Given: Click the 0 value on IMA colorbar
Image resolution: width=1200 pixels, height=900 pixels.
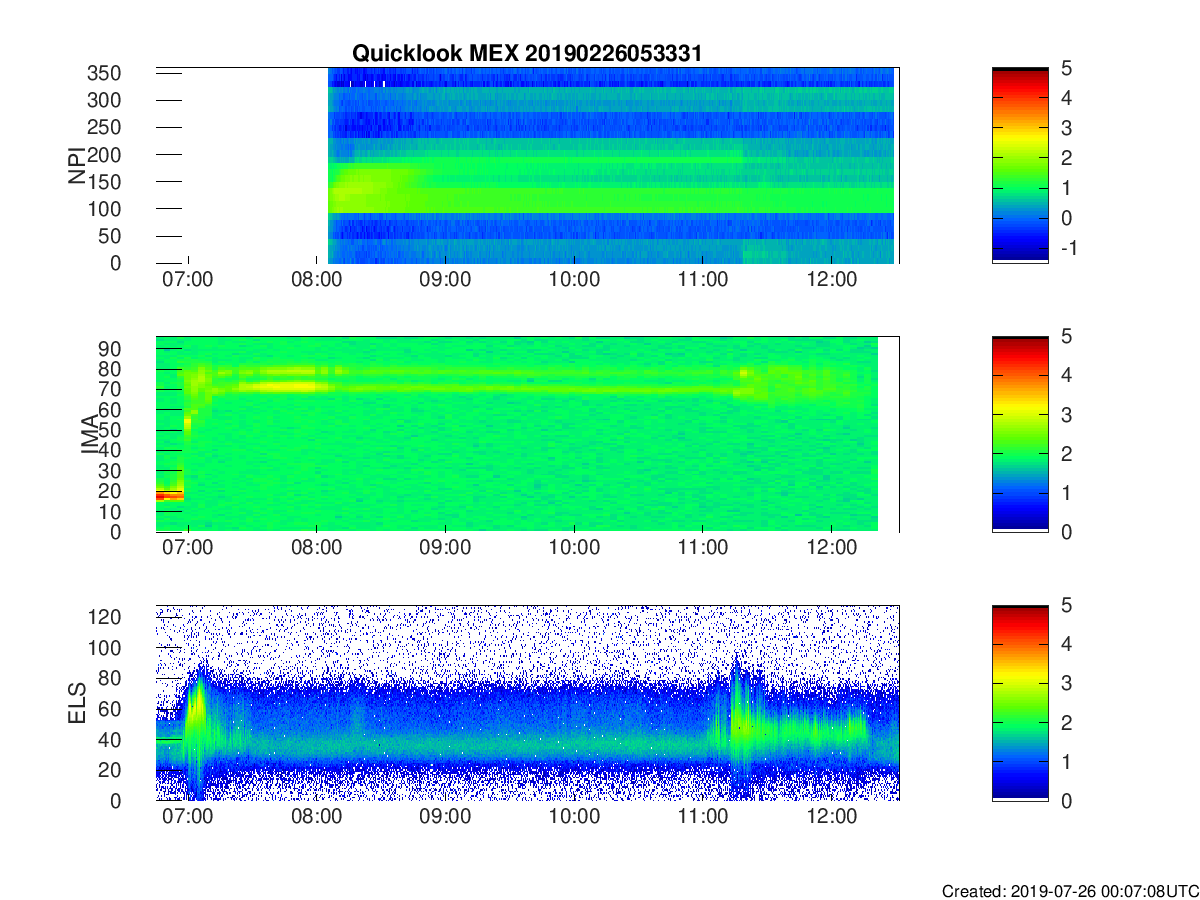Looking at the screenshot, I should [x=1066, y=531].
